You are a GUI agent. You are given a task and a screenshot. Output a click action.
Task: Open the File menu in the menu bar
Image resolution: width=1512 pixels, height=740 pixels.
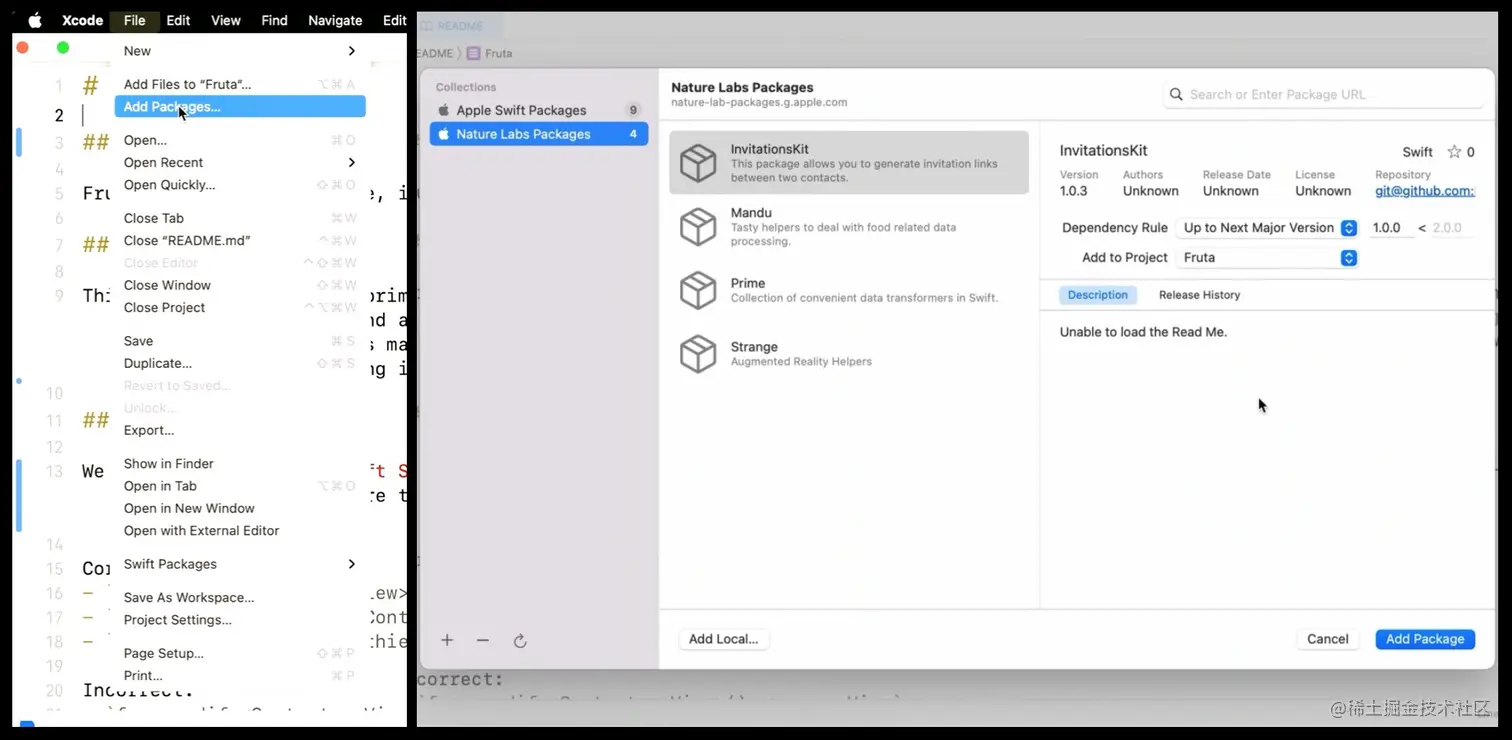[134, 20]
